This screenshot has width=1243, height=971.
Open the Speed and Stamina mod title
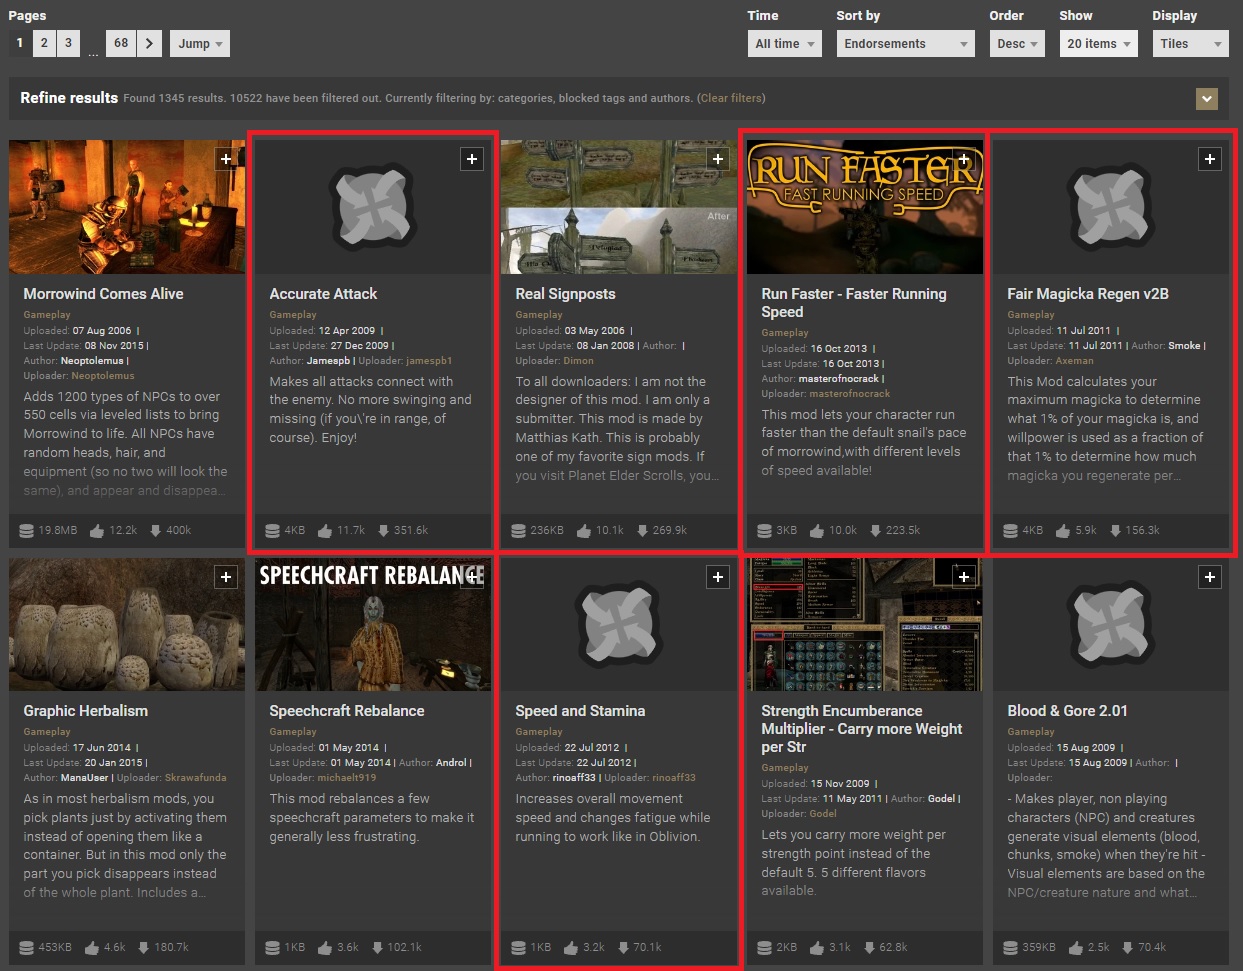580,711
